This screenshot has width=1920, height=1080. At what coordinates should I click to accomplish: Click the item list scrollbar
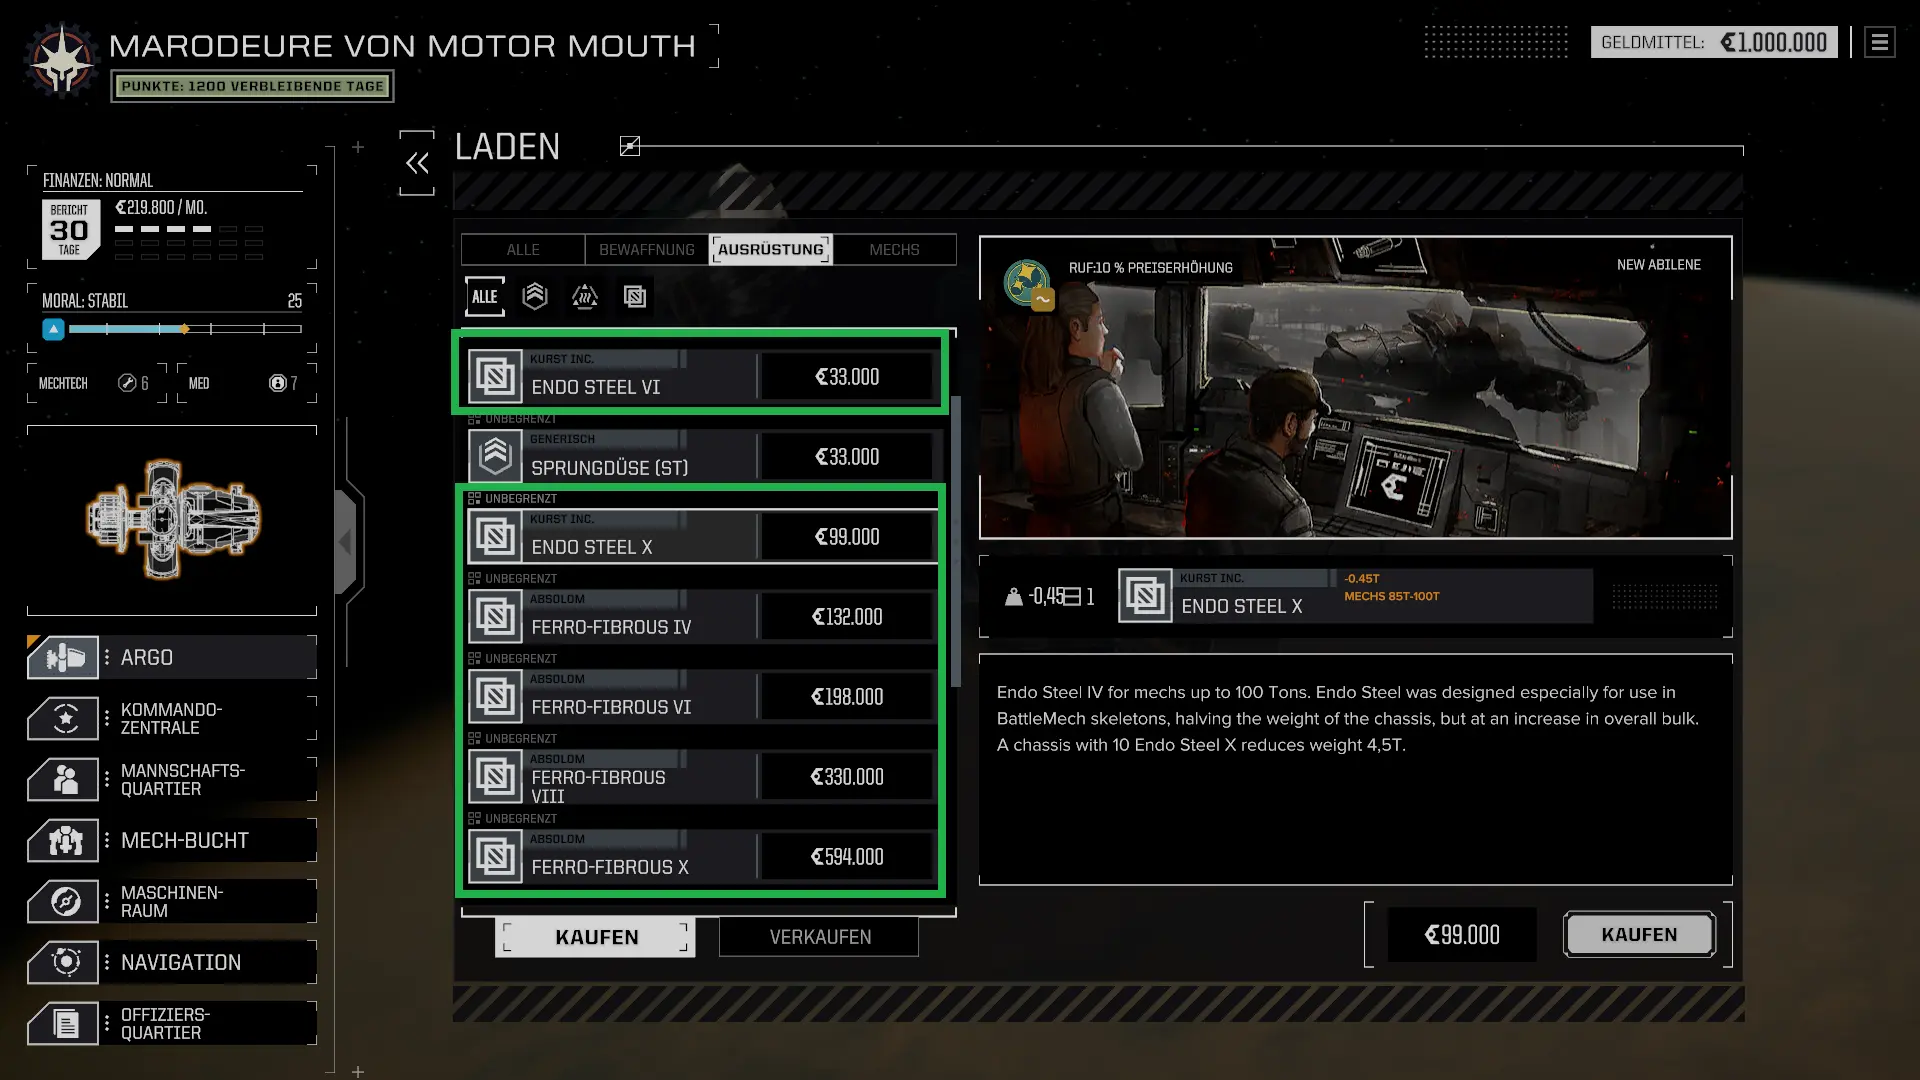tap(956, 540)
